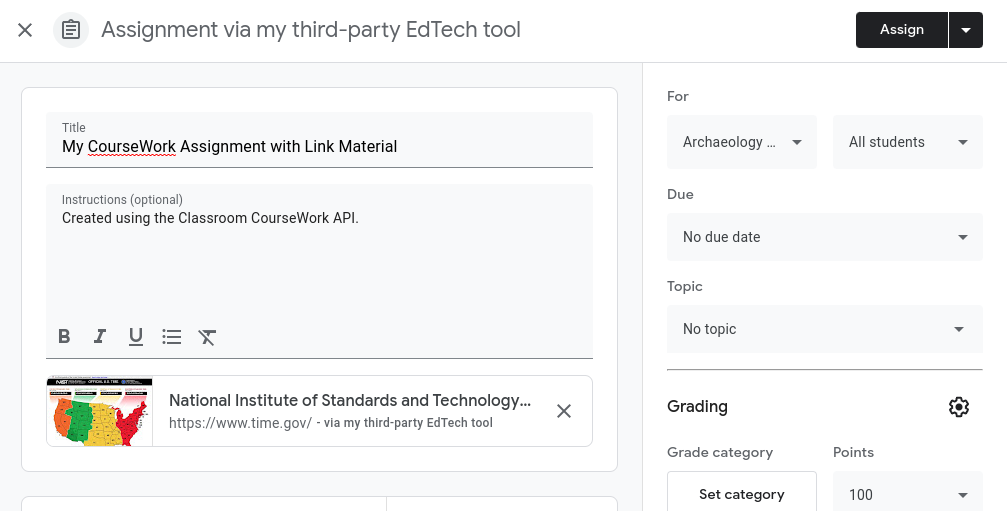Click the Set category button

click(741, 494)
